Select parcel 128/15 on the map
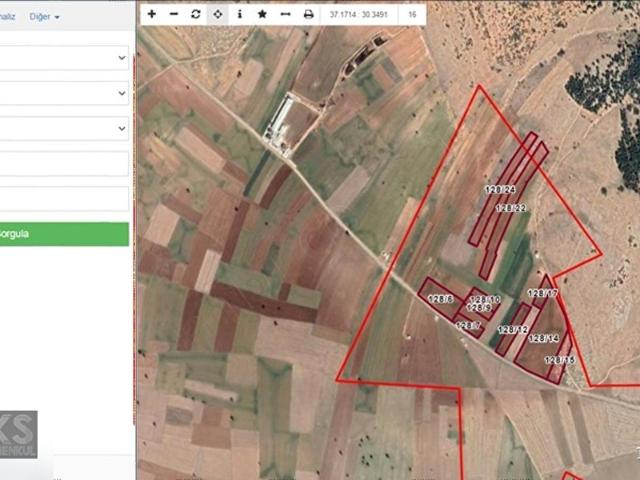Image resolution: width=640 pixels, height=480 pixels. click(560, 360)
